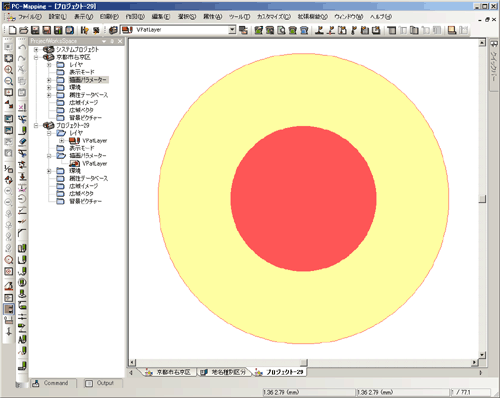Open the ファイル(F) menu
Viewport: 500px width, 398px height.
[30, 17]
